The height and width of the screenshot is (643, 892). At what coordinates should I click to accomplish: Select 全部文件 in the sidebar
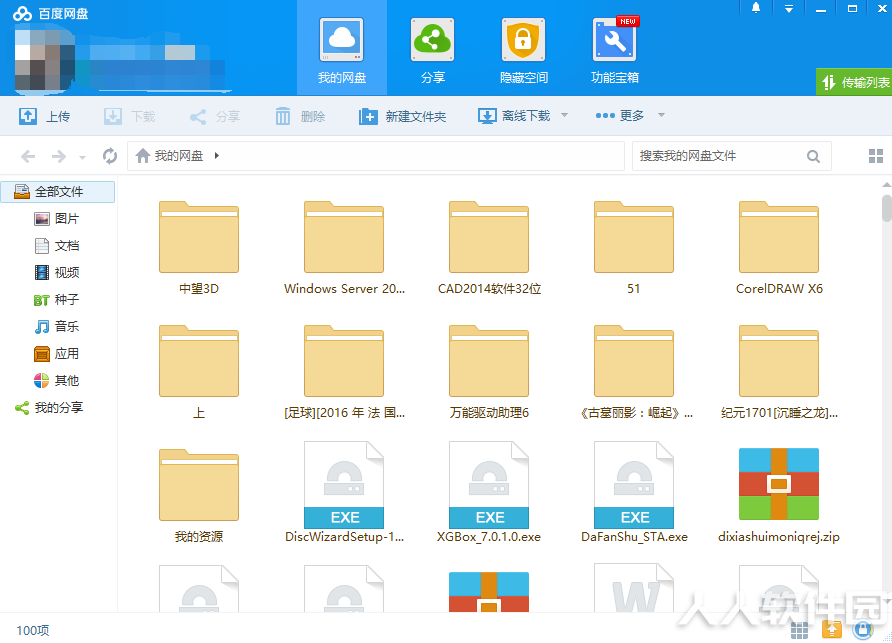pos(57,192)
